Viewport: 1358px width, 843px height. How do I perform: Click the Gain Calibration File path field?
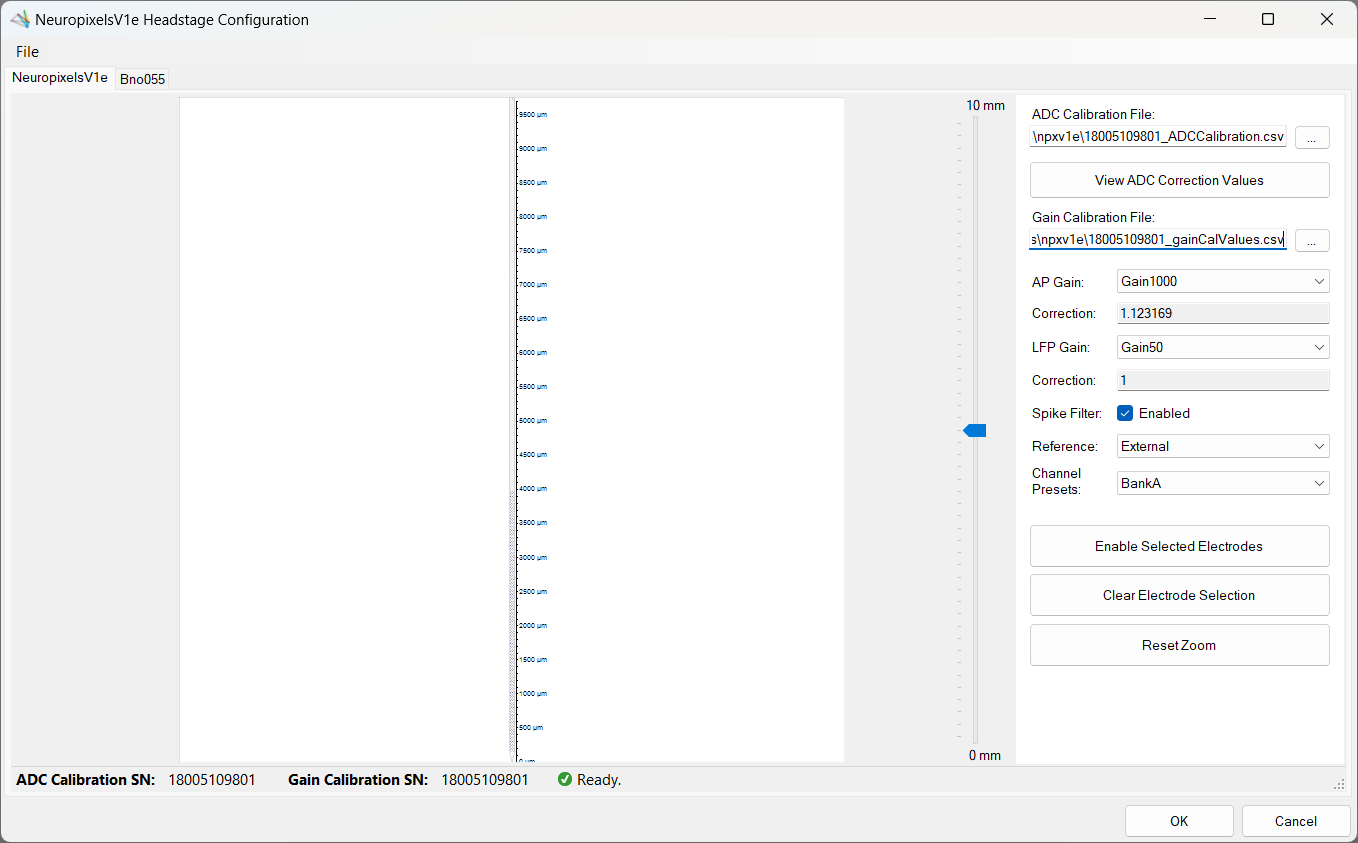(1158, 240)
